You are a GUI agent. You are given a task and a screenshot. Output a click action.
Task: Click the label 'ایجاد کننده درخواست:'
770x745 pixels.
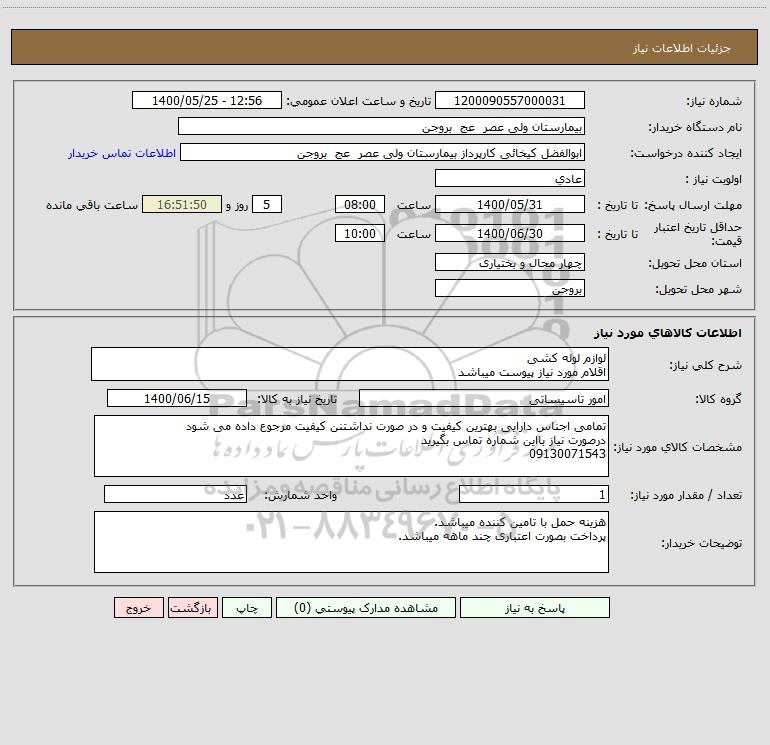(686, 153)
